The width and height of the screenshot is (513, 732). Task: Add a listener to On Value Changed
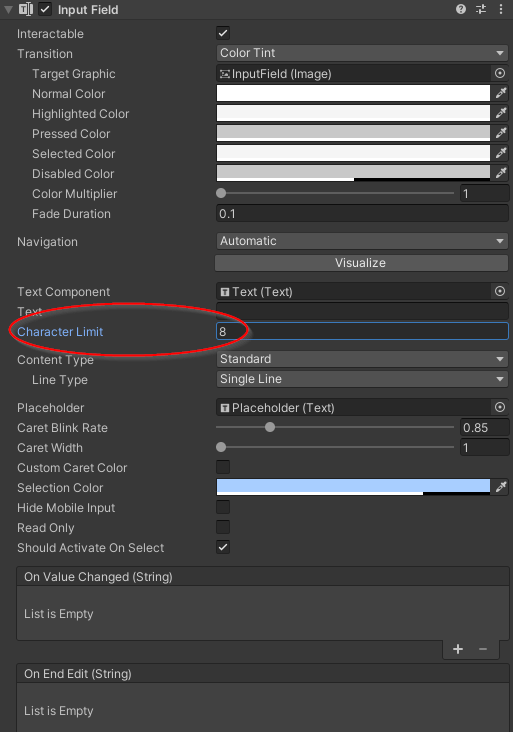[x=458, y=649]
